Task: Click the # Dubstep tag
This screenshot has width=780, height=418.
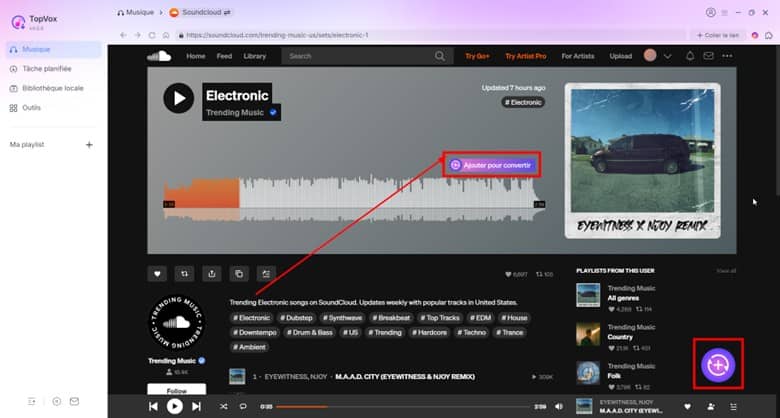Action: [296, 318]
